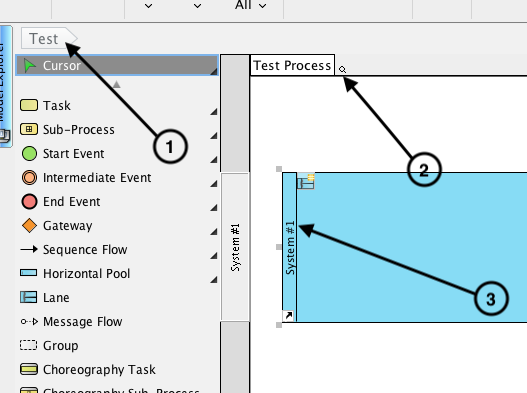This screenshot has height=393, width=527.
Task: Click the Test breadcrumb
Action: point(49,38)
